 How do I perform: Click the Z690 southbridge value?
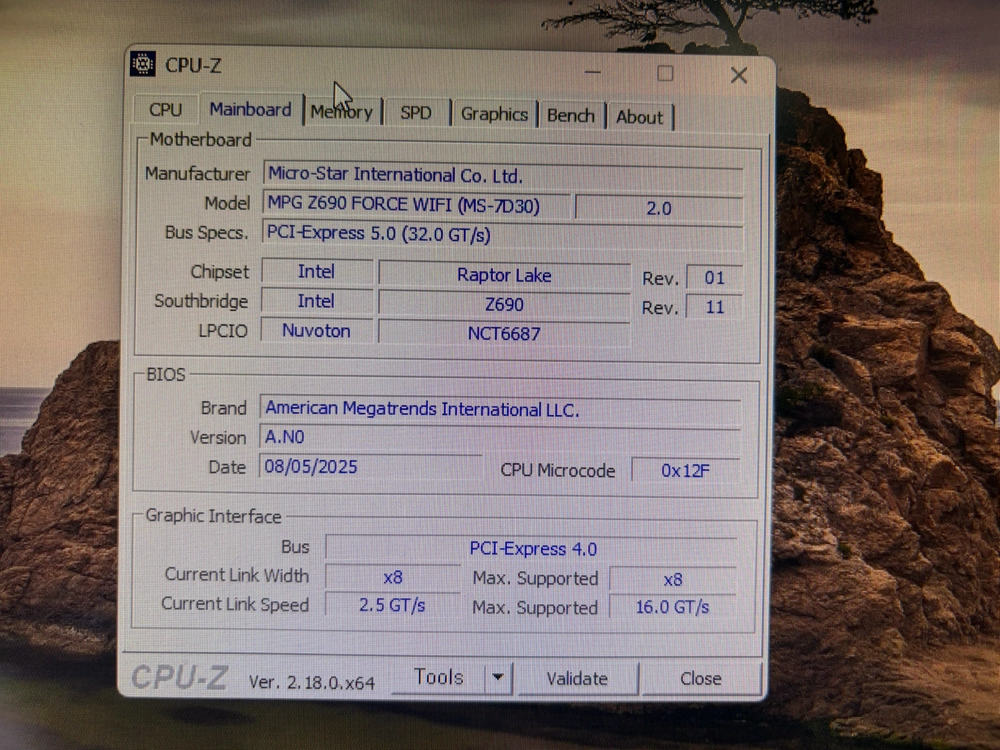coord(504,304)
